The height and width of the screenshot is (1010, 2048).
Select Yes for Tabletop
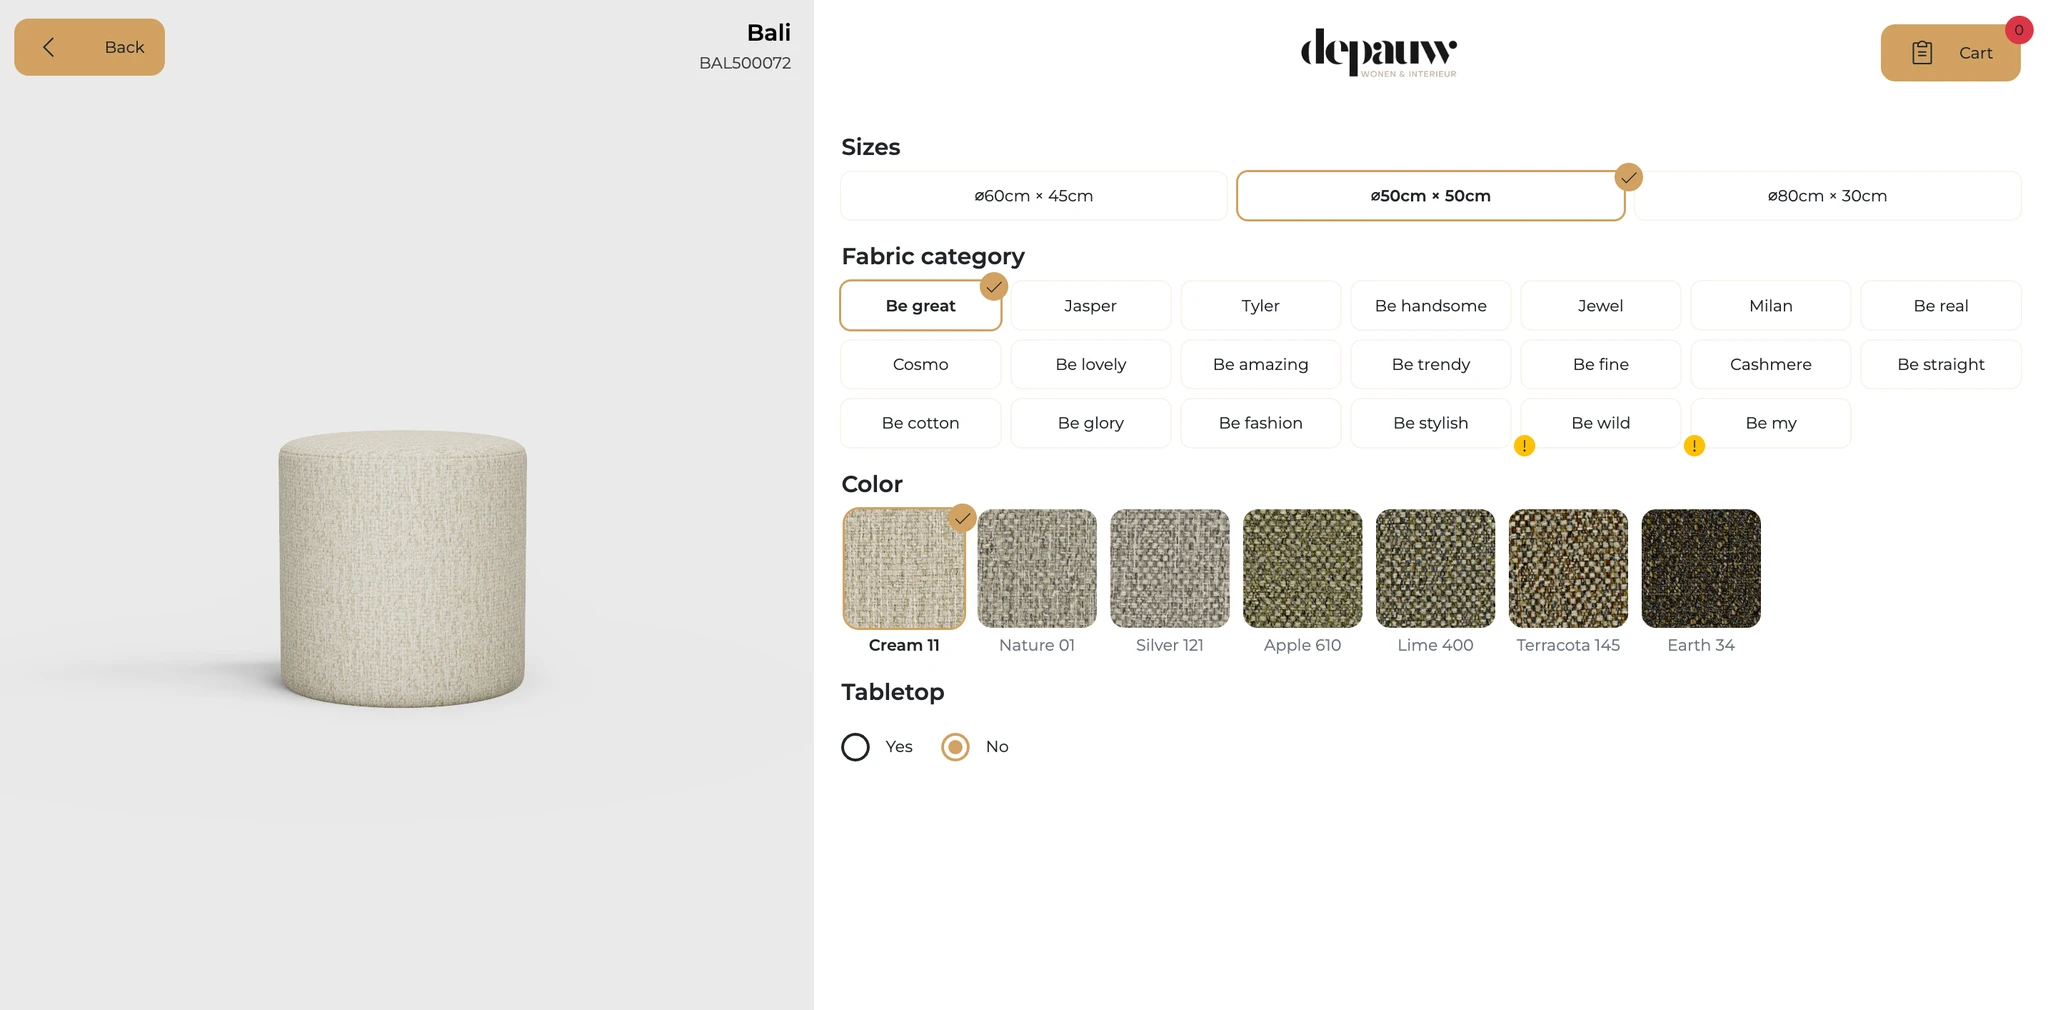tap(856, 747)
